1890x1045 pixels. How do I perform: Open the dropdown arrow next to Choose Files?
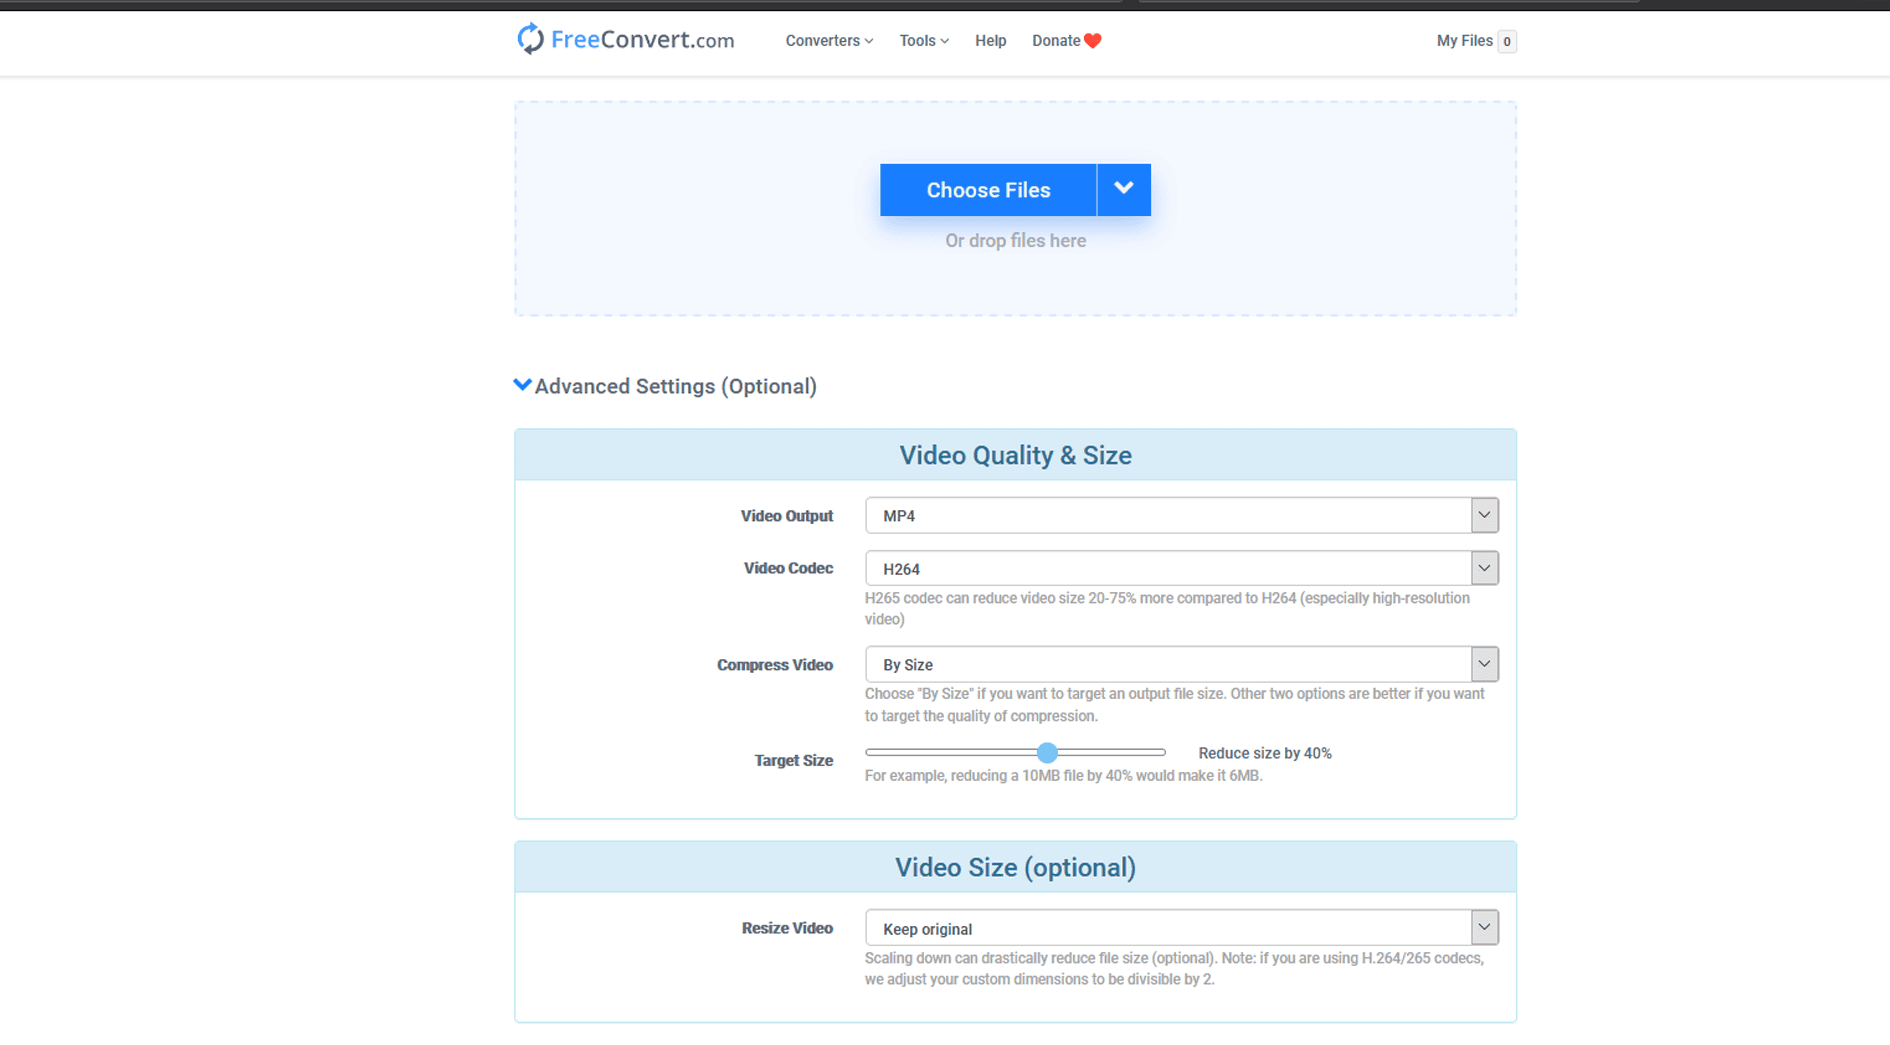click(x=1123, y=189)
